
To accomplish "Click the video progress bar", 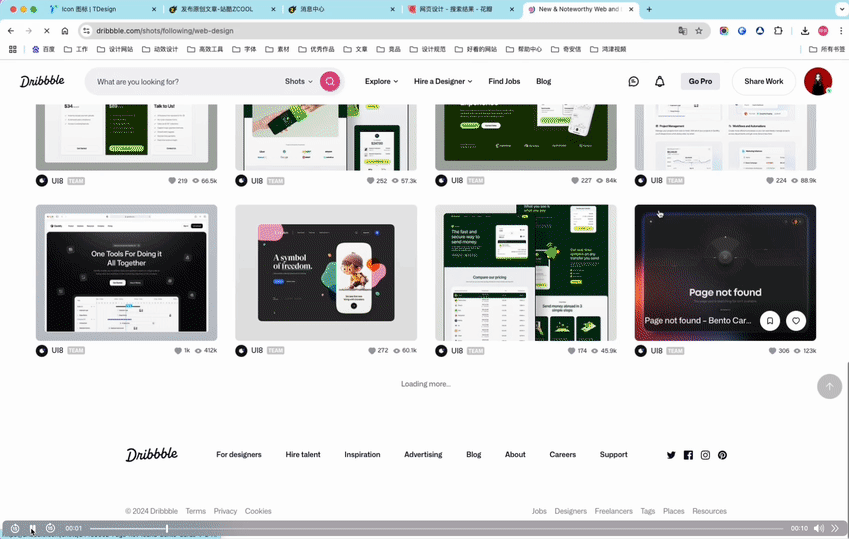I will pyautogui.click(x=436, y=528).
